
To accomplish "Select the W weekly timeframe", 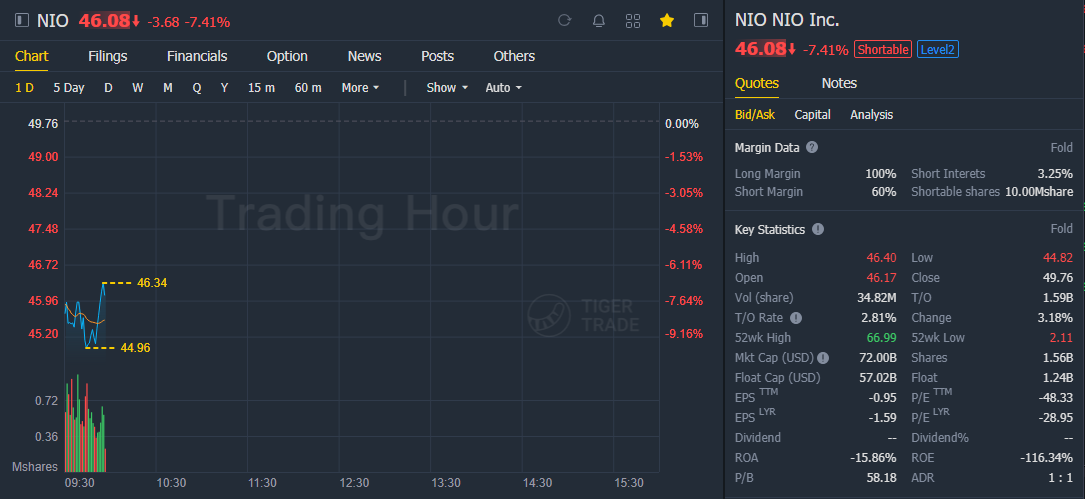I will coord(138,88).
